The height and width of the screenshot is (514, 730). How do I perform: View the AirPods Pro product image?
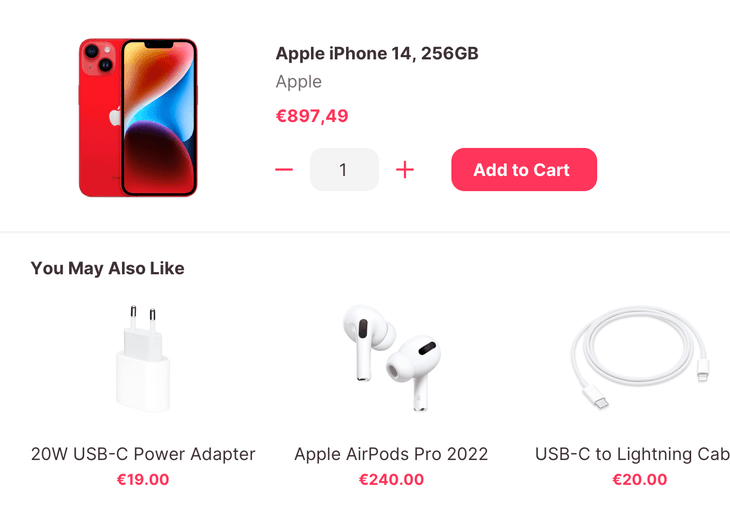391,358
